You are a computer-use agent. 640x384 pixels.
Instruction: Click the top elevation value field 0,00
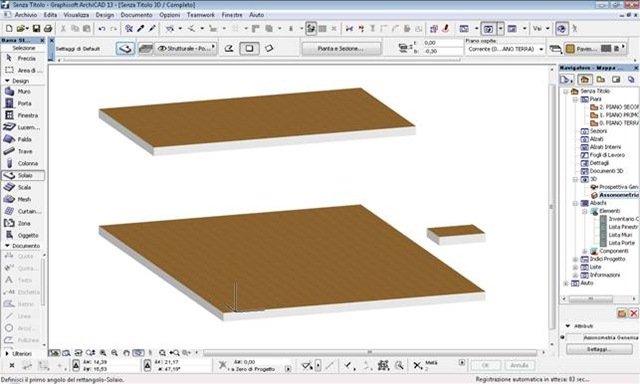[x=442, y=42]
